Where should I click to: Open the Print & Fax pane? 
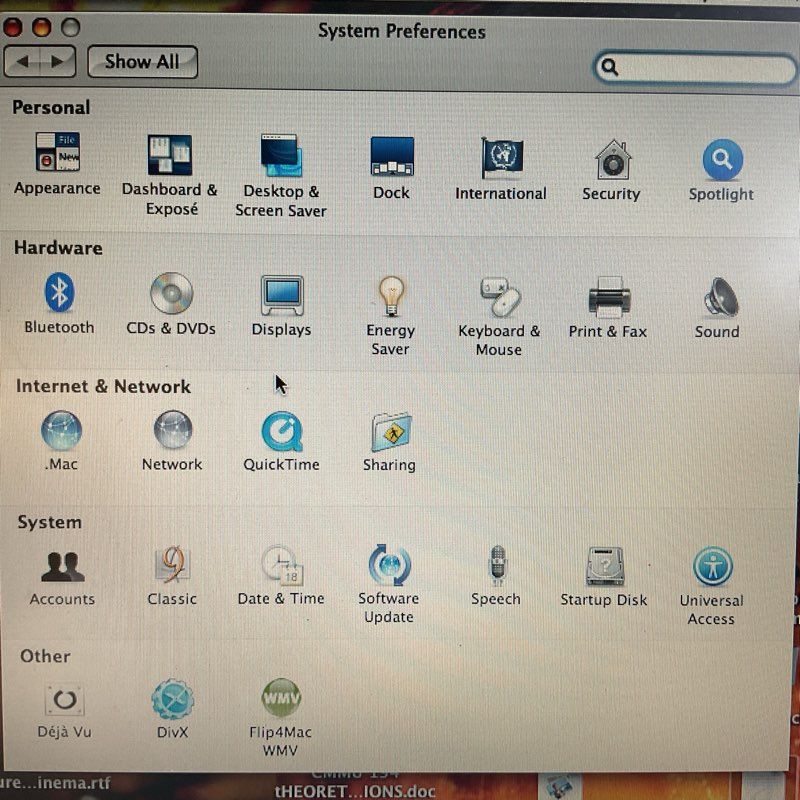pos(608,298)
